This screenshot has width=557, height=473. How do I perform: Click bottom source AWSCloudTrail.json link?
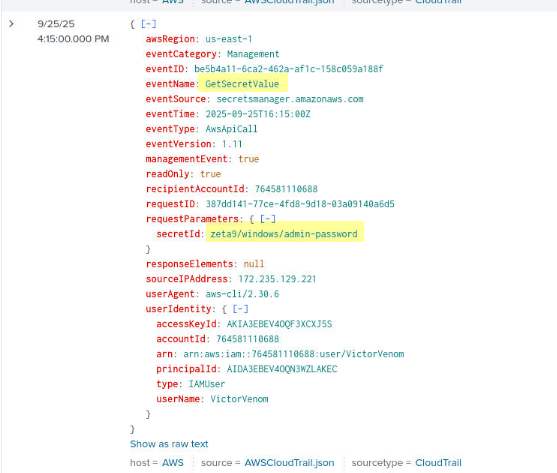tap(289, 463)
